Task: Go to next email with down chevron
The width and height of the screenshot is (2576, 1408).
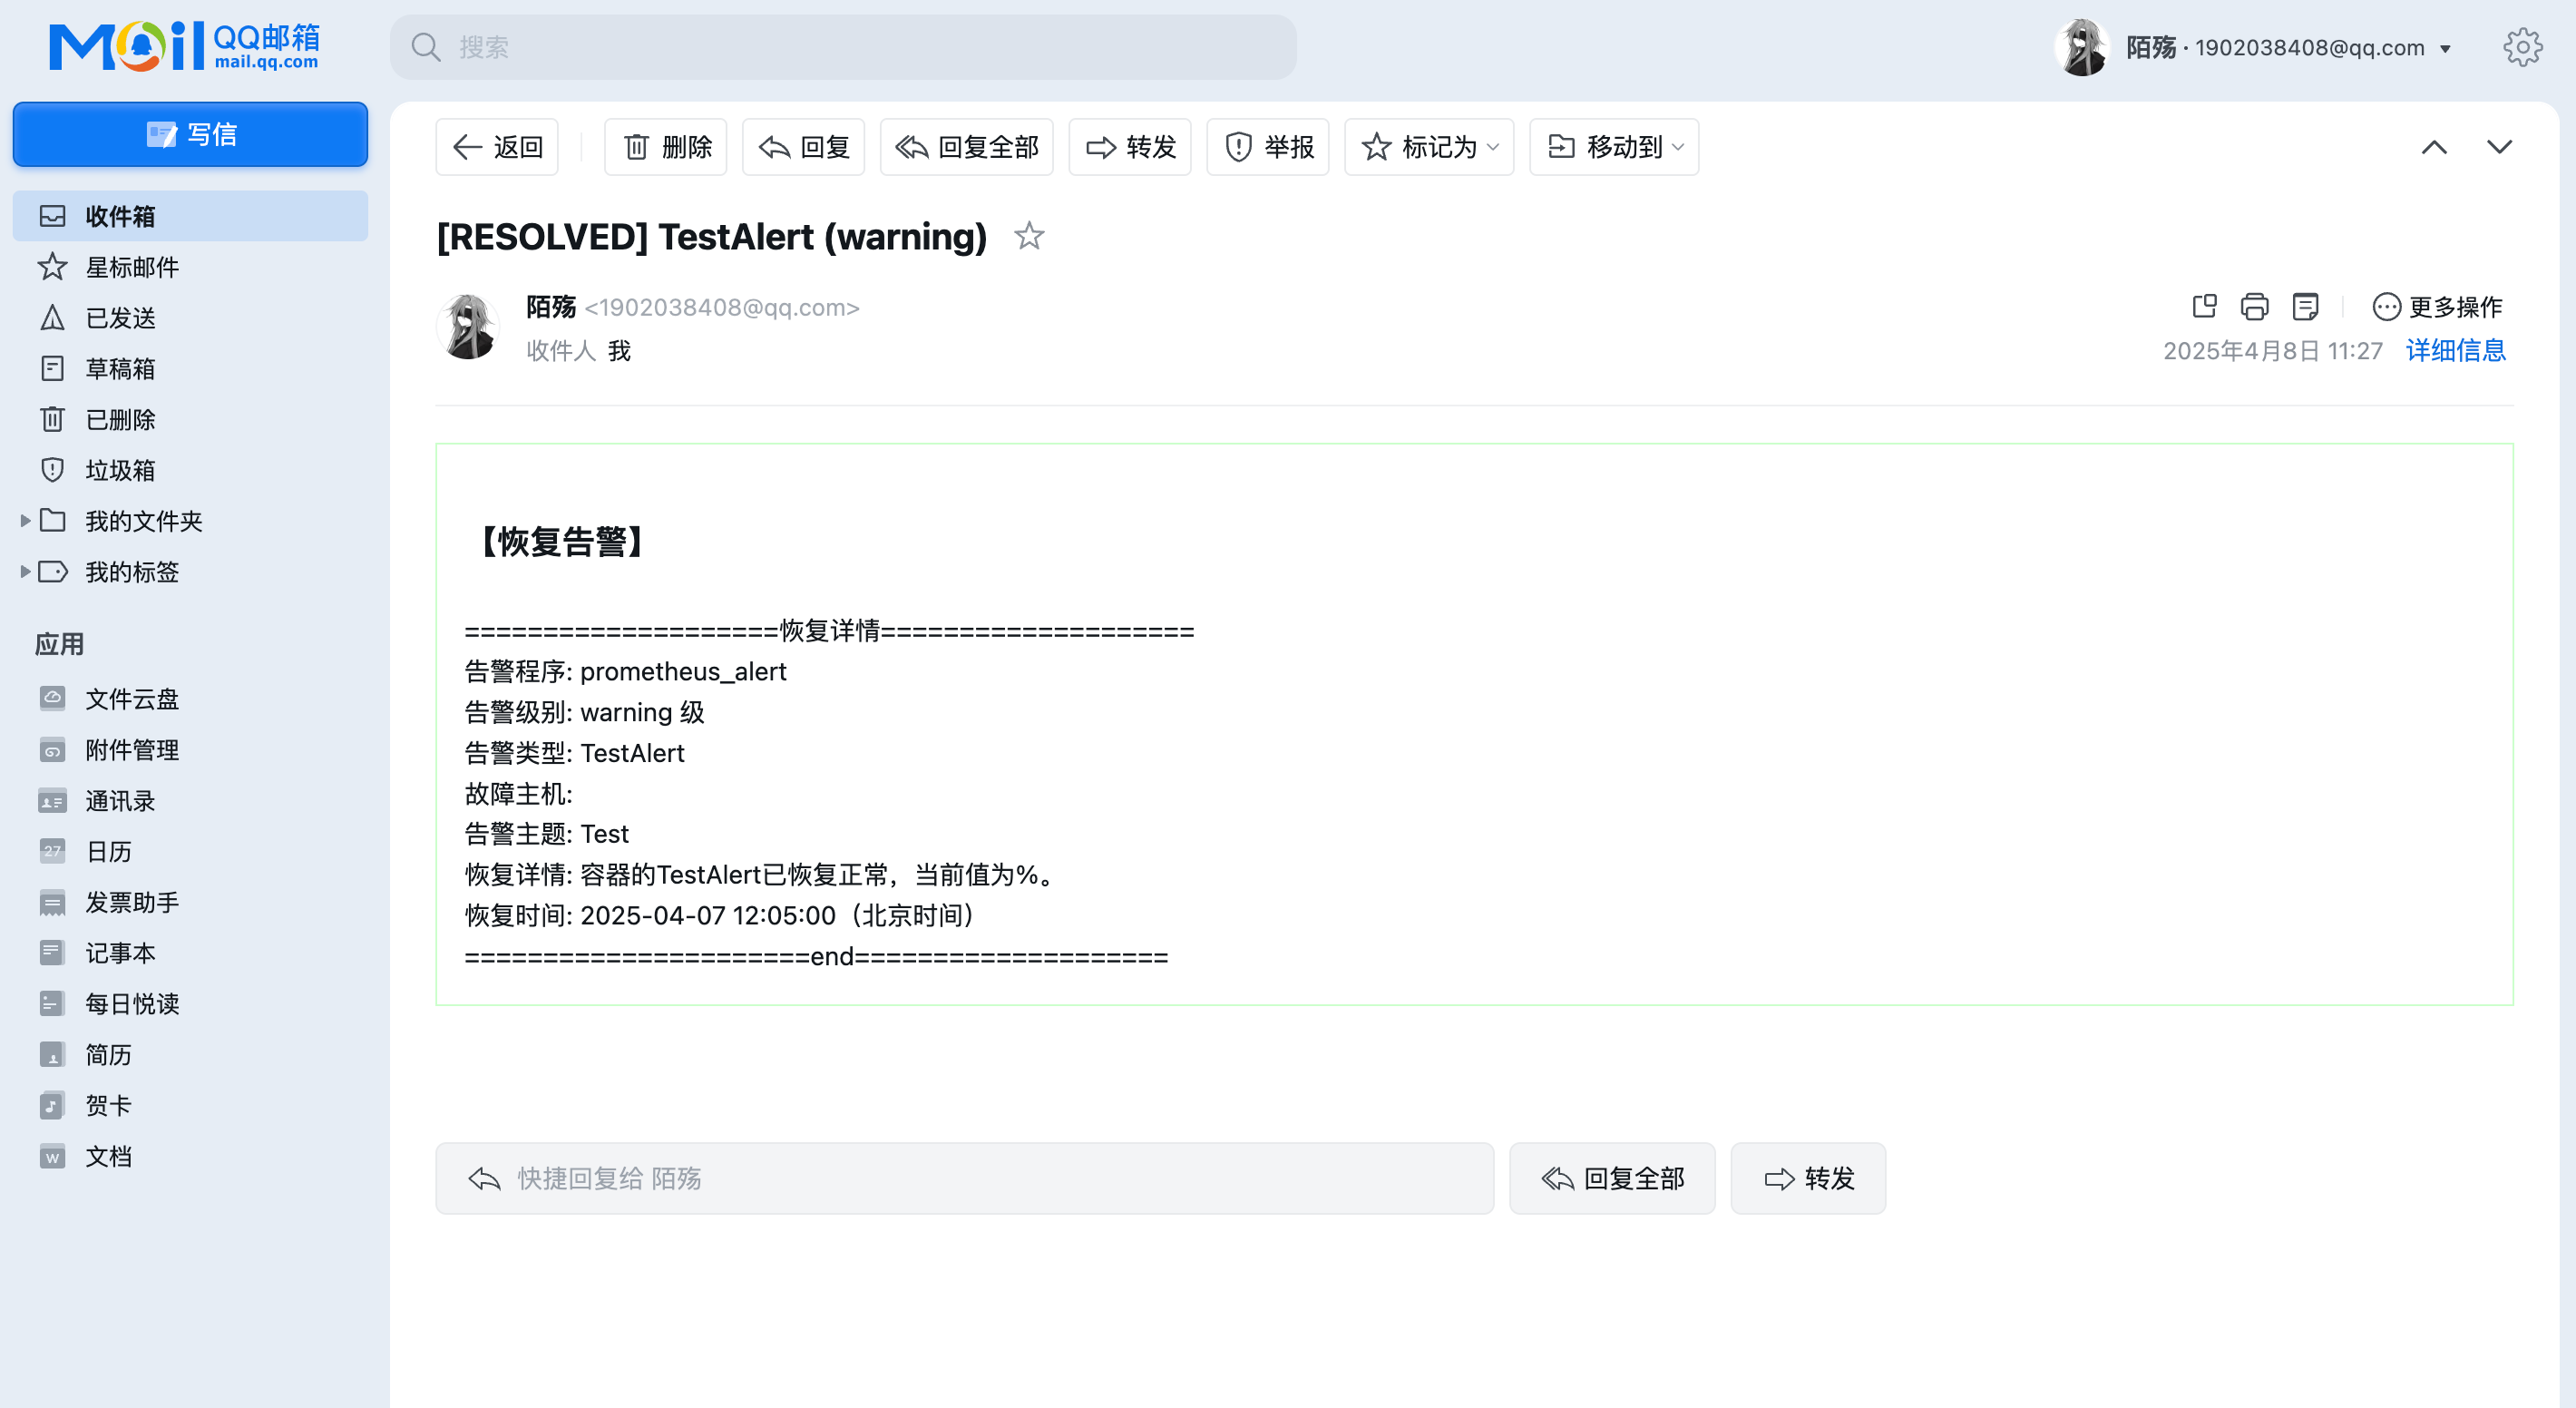Action: 2499,147
